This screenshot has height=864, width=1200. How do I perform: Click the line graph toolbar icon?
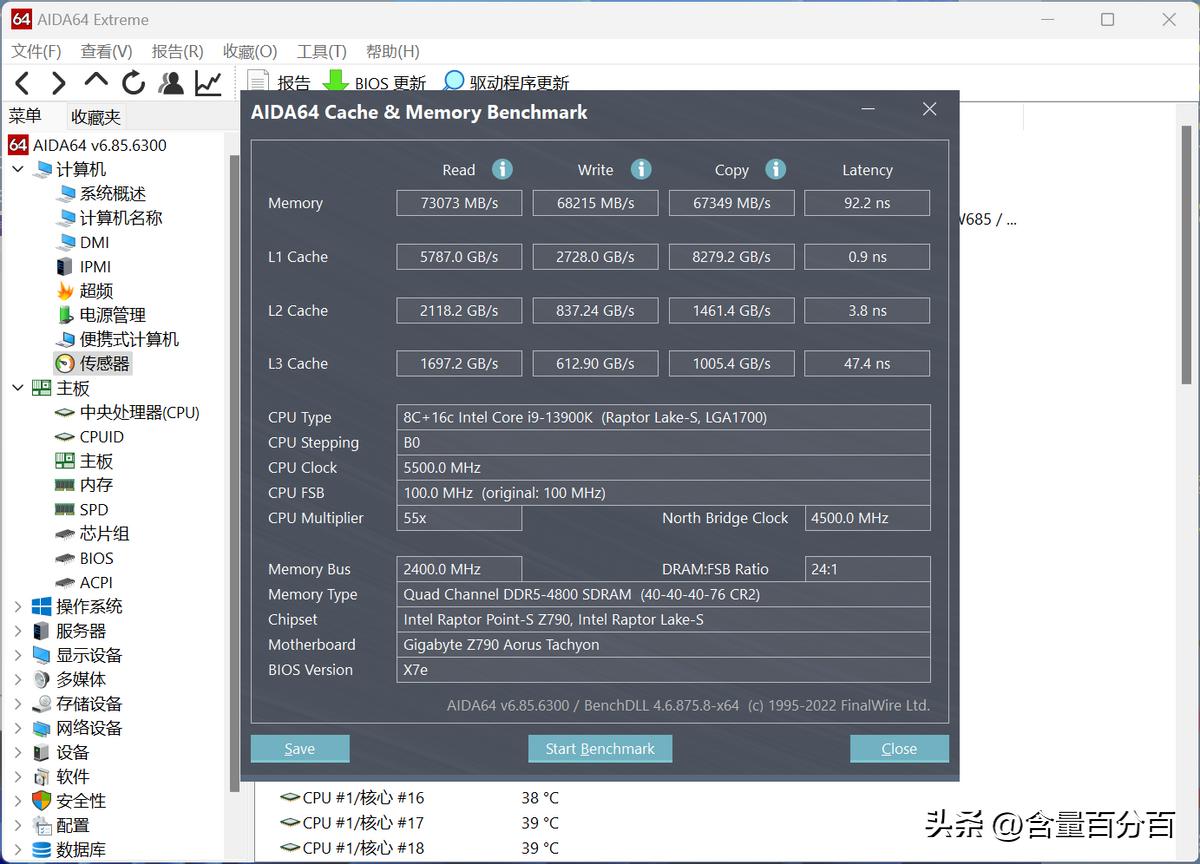(x=208, y=83)
